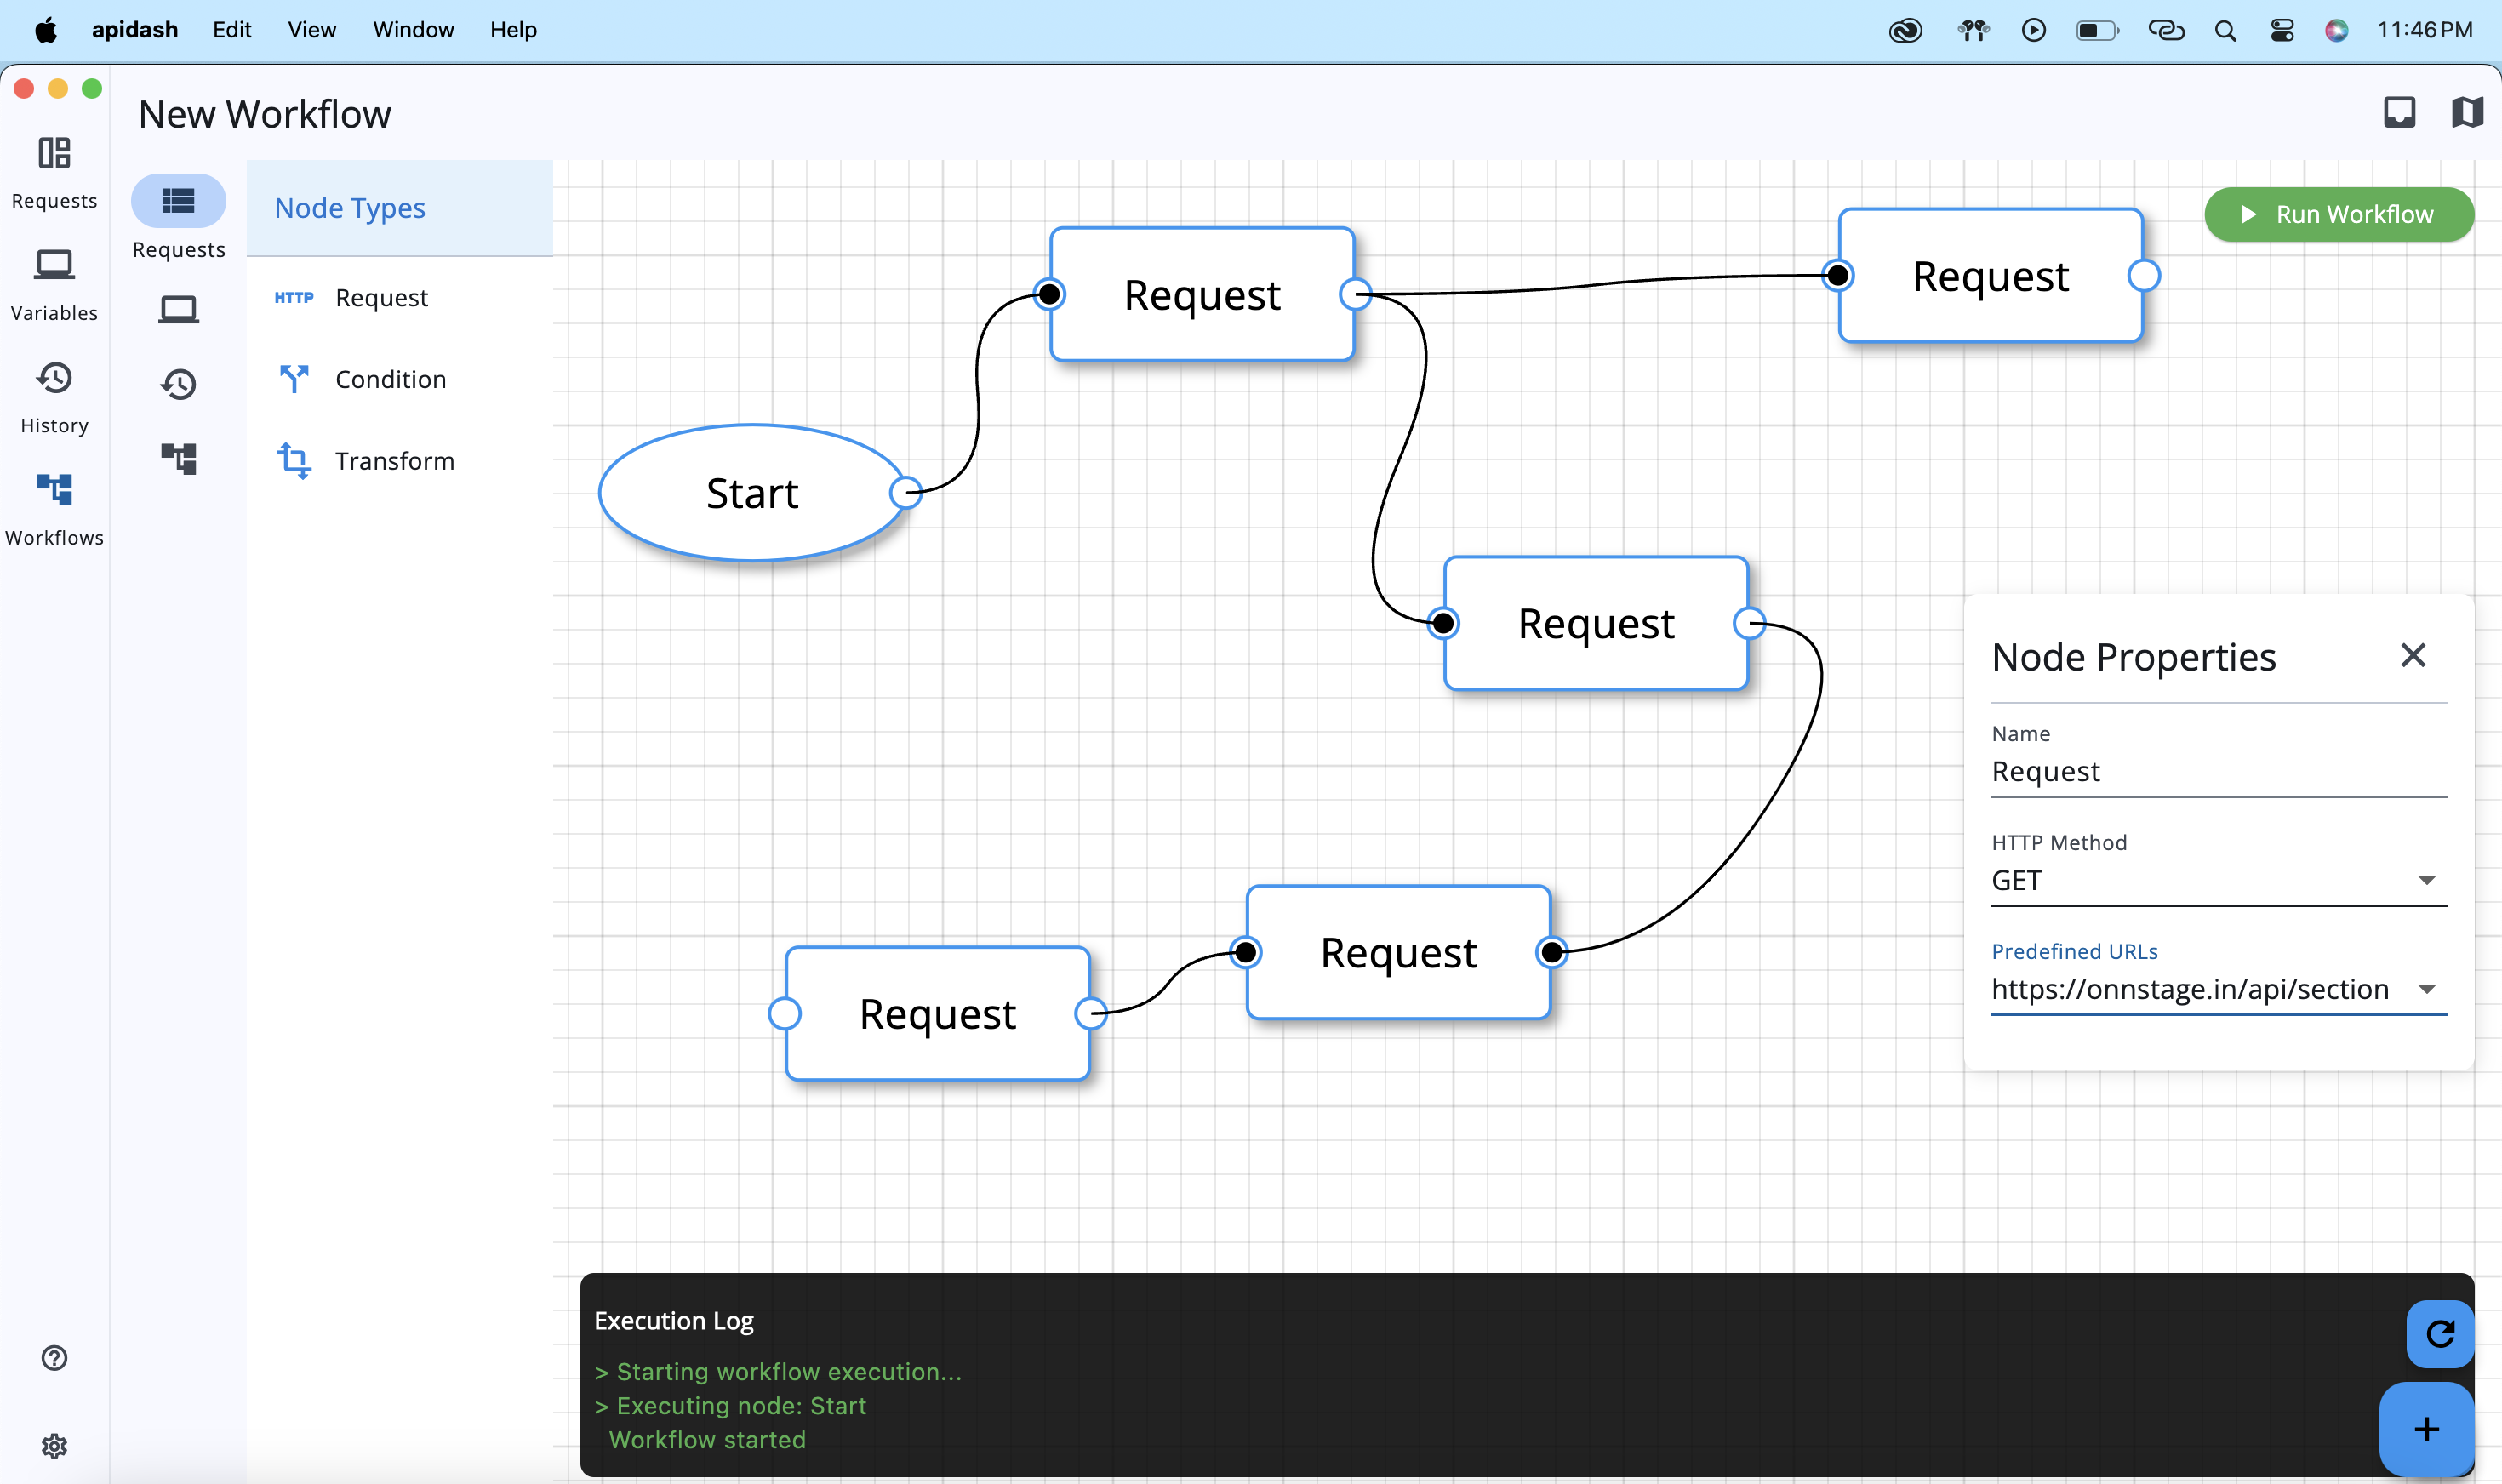The height and width of the screenshot is (1484, 2502).
Task: Click the blue plus add button
Action: [x=2426, y=1429]
